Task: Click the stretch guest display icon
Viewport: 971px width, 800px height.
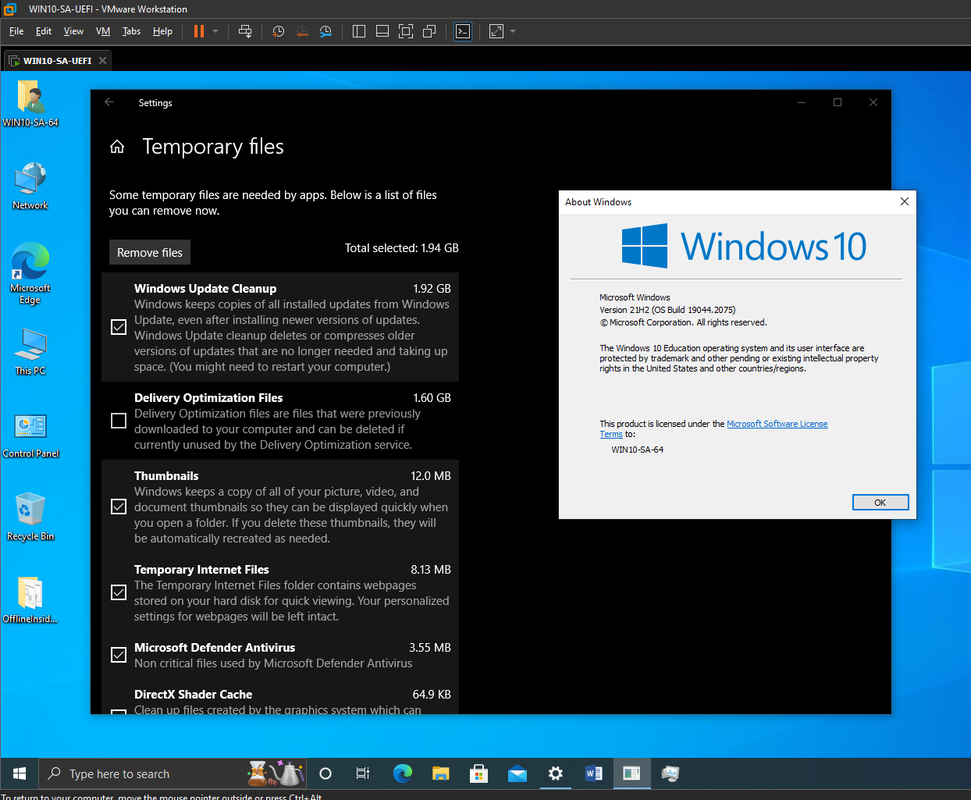Action: click(x=497, y=32)
